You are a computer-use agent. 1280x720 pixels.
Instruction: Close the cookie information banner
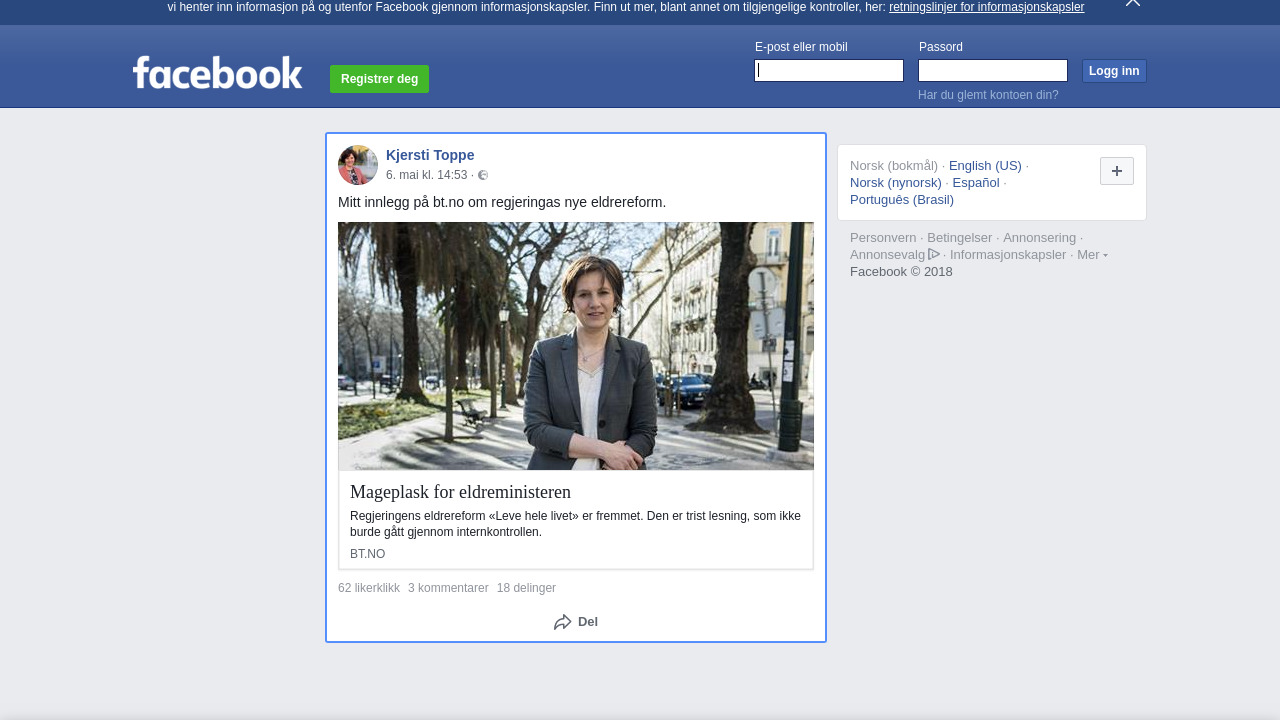[x=1133, y=3]
